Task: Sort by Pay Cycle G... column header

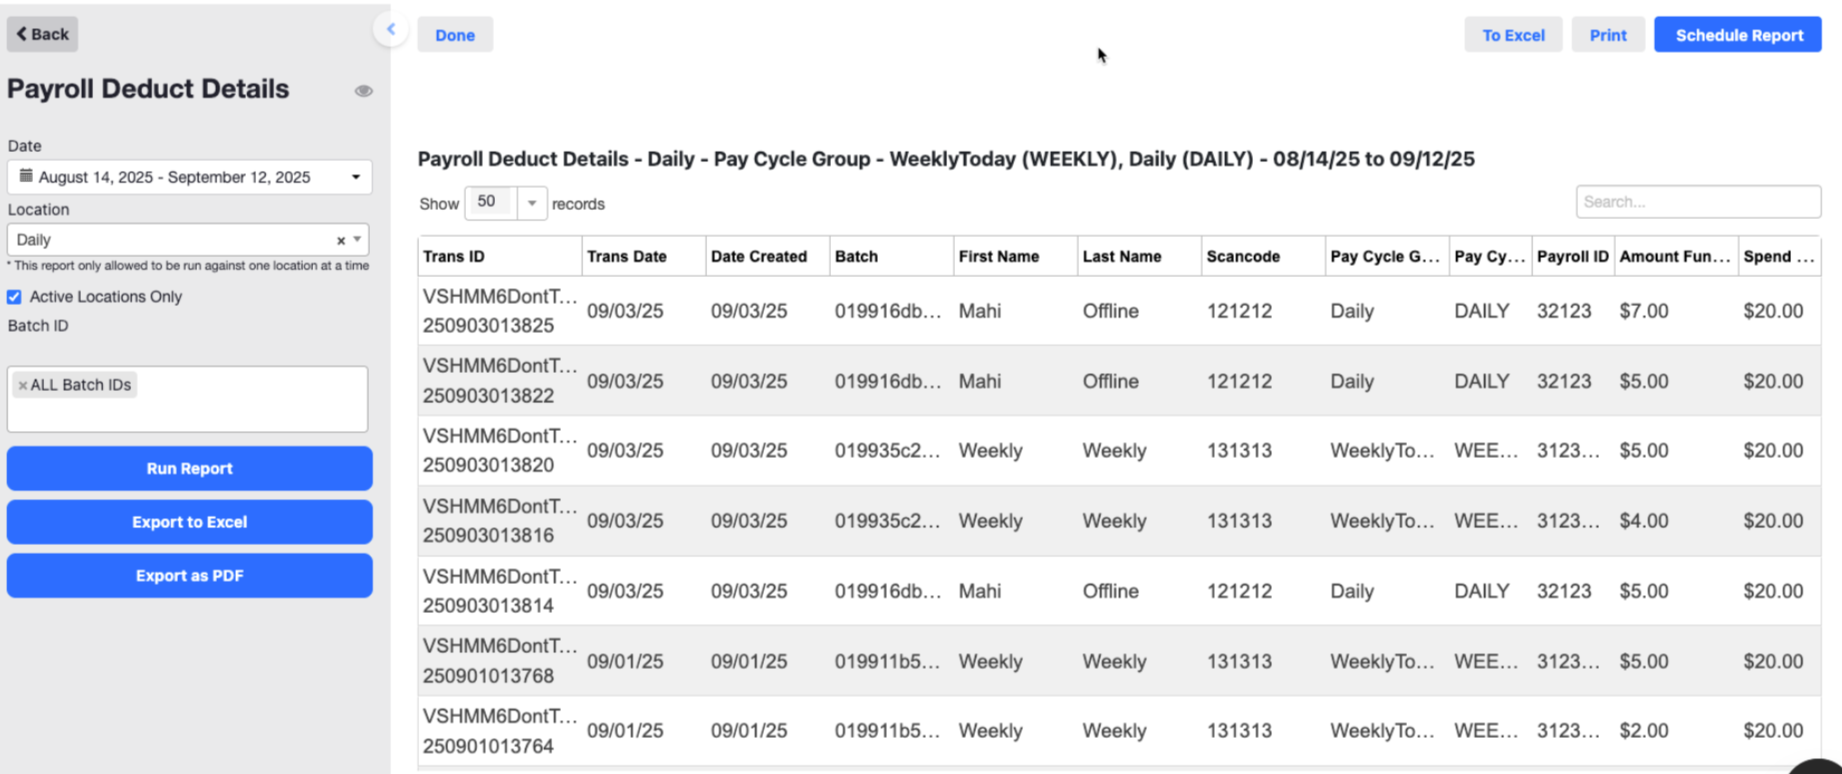Action: point(1388,256)
